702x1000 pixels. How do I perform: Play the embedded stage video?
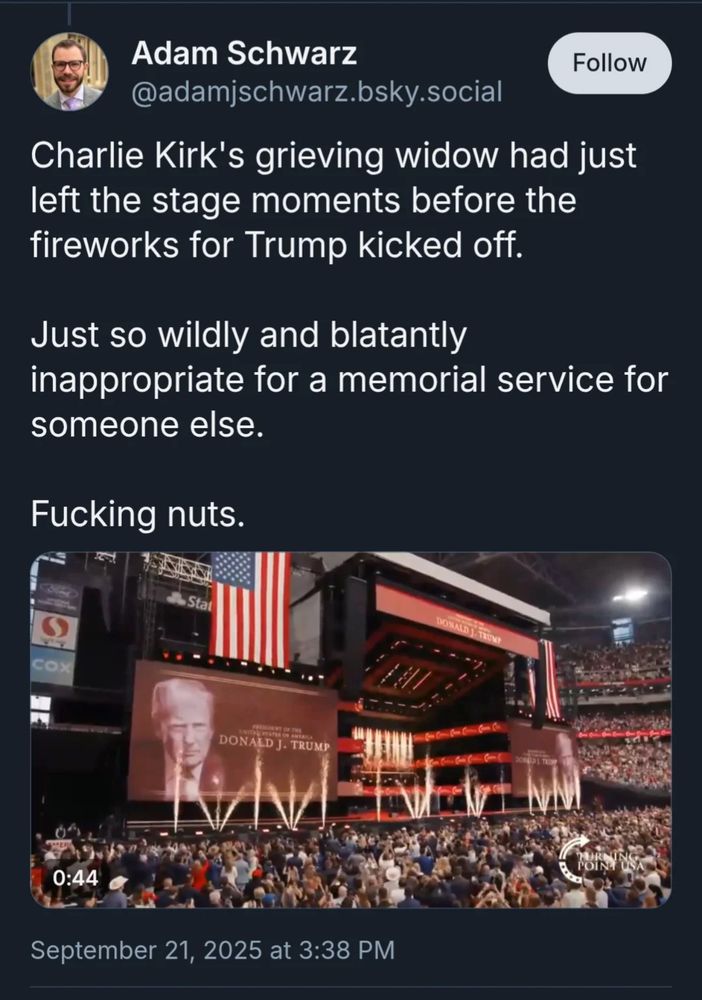tap(350, 730)
